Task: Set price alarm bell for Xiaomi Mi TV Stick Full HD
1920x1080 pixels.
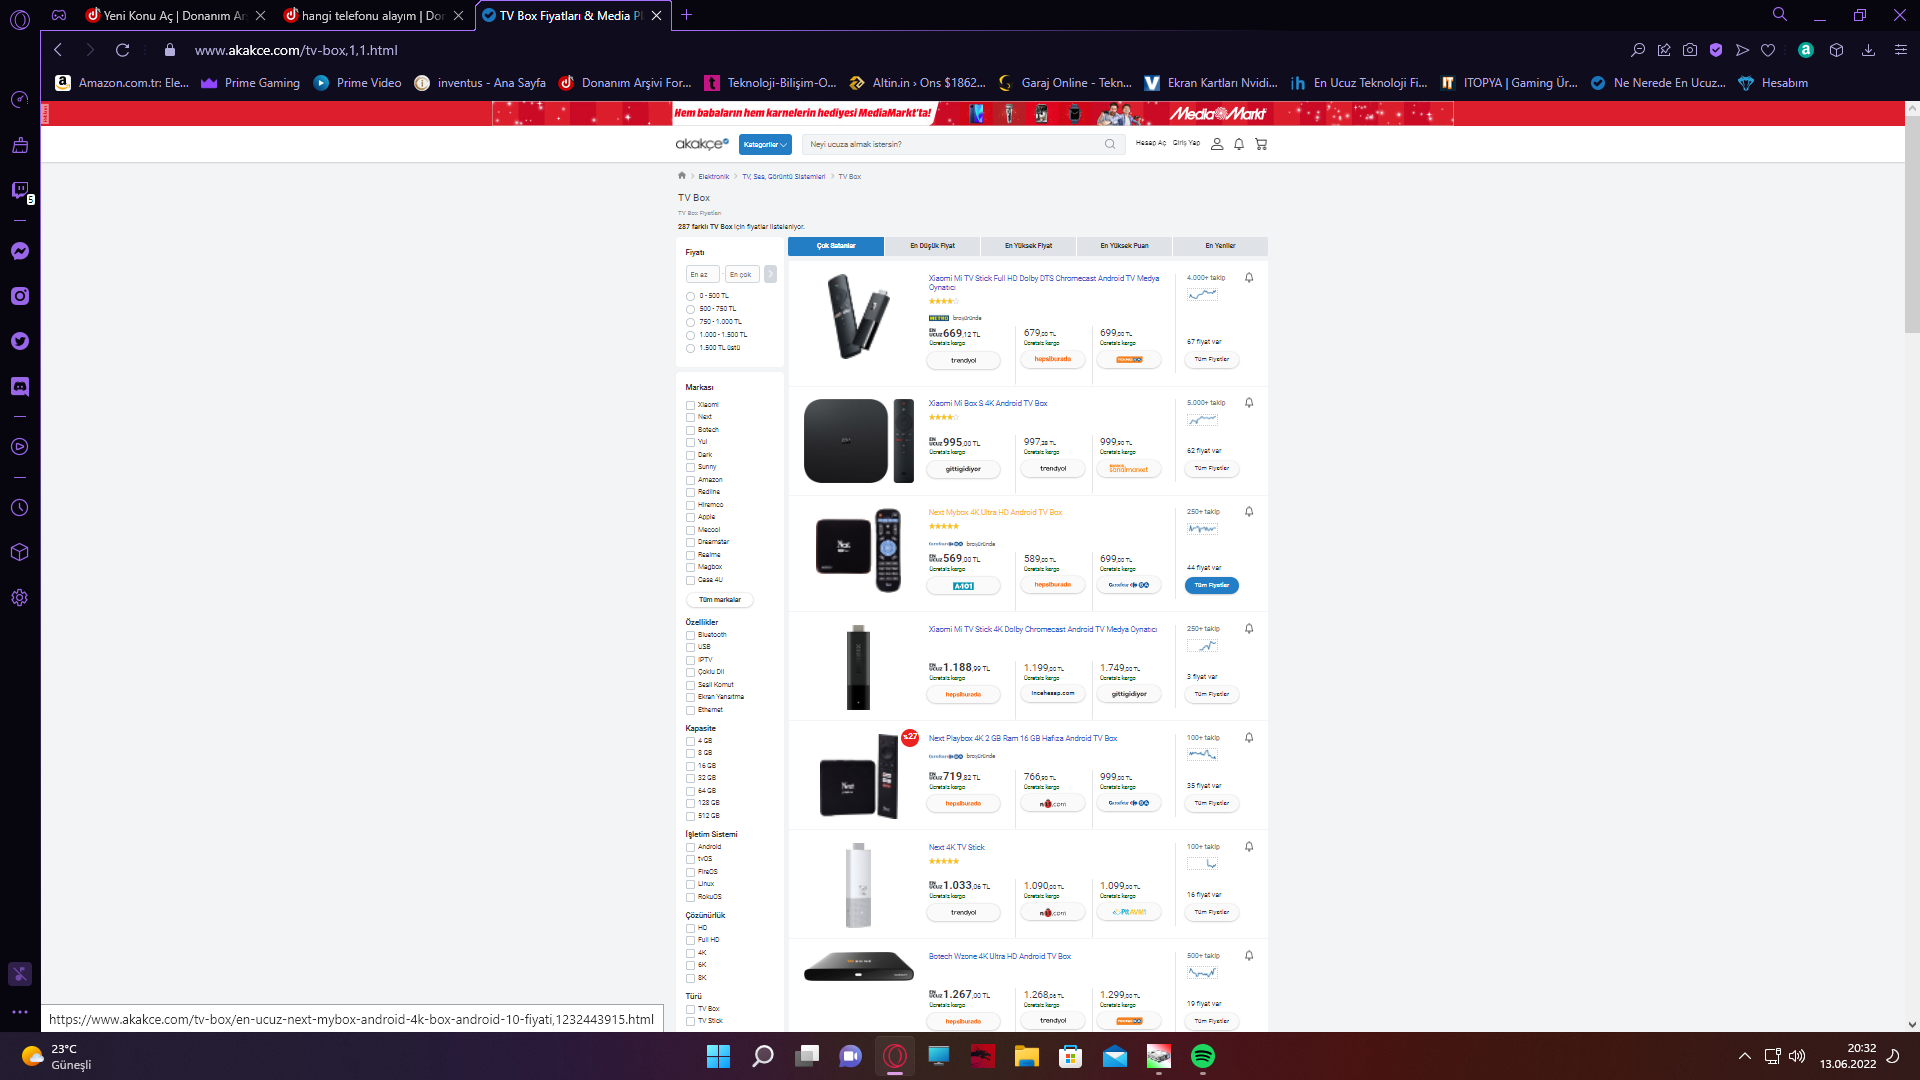Action: coord(1249,278)
